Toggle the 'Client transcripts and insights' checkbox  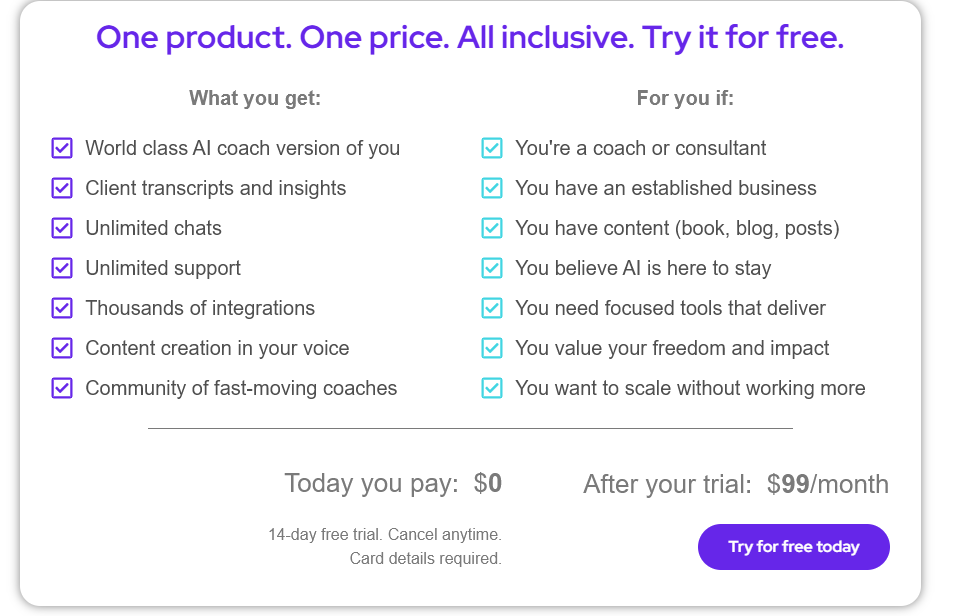[62, 188]
